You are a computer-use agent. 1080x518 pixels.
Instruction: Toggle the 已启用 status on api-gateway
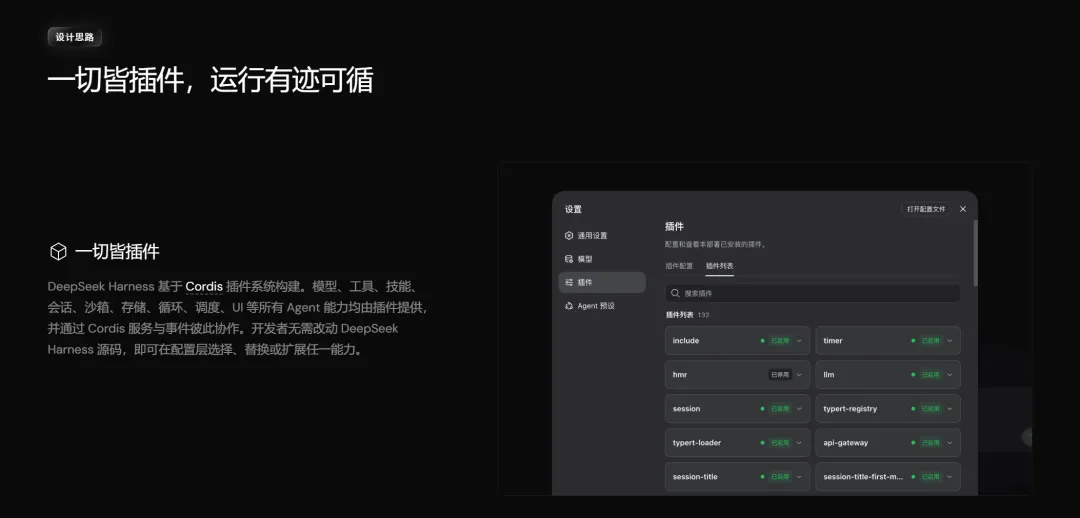click(931, 442)
